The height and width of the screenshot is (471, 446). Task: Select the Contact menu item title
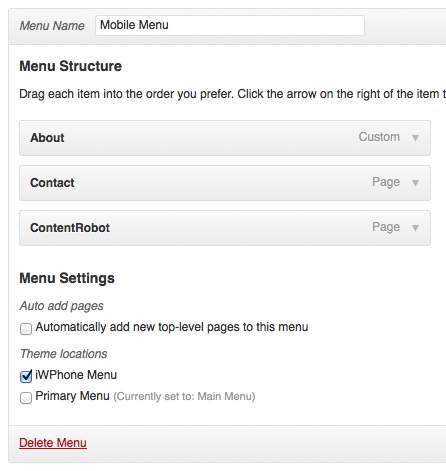pyautogui.click(x=52, y=183)
